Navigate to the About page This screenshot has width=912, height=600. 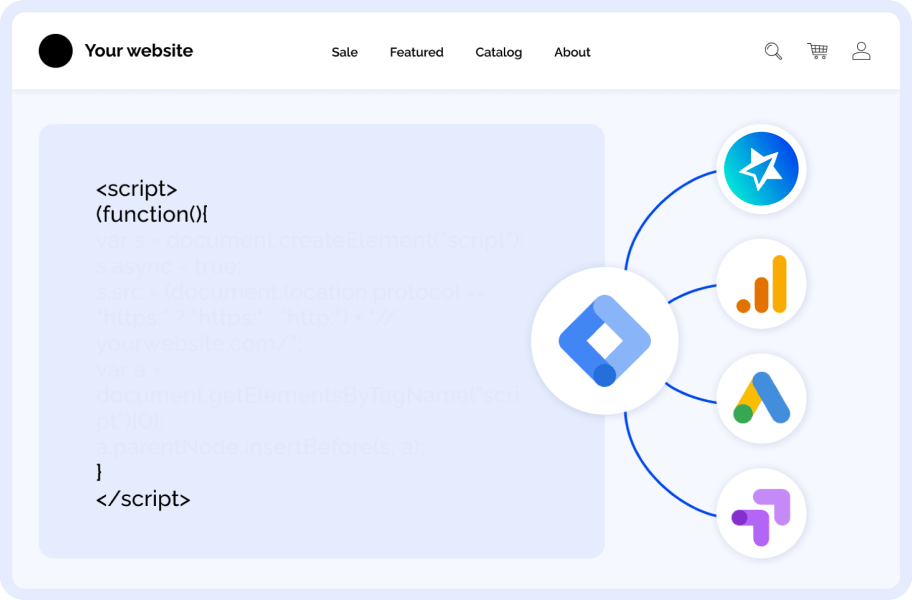coord(572,52)
